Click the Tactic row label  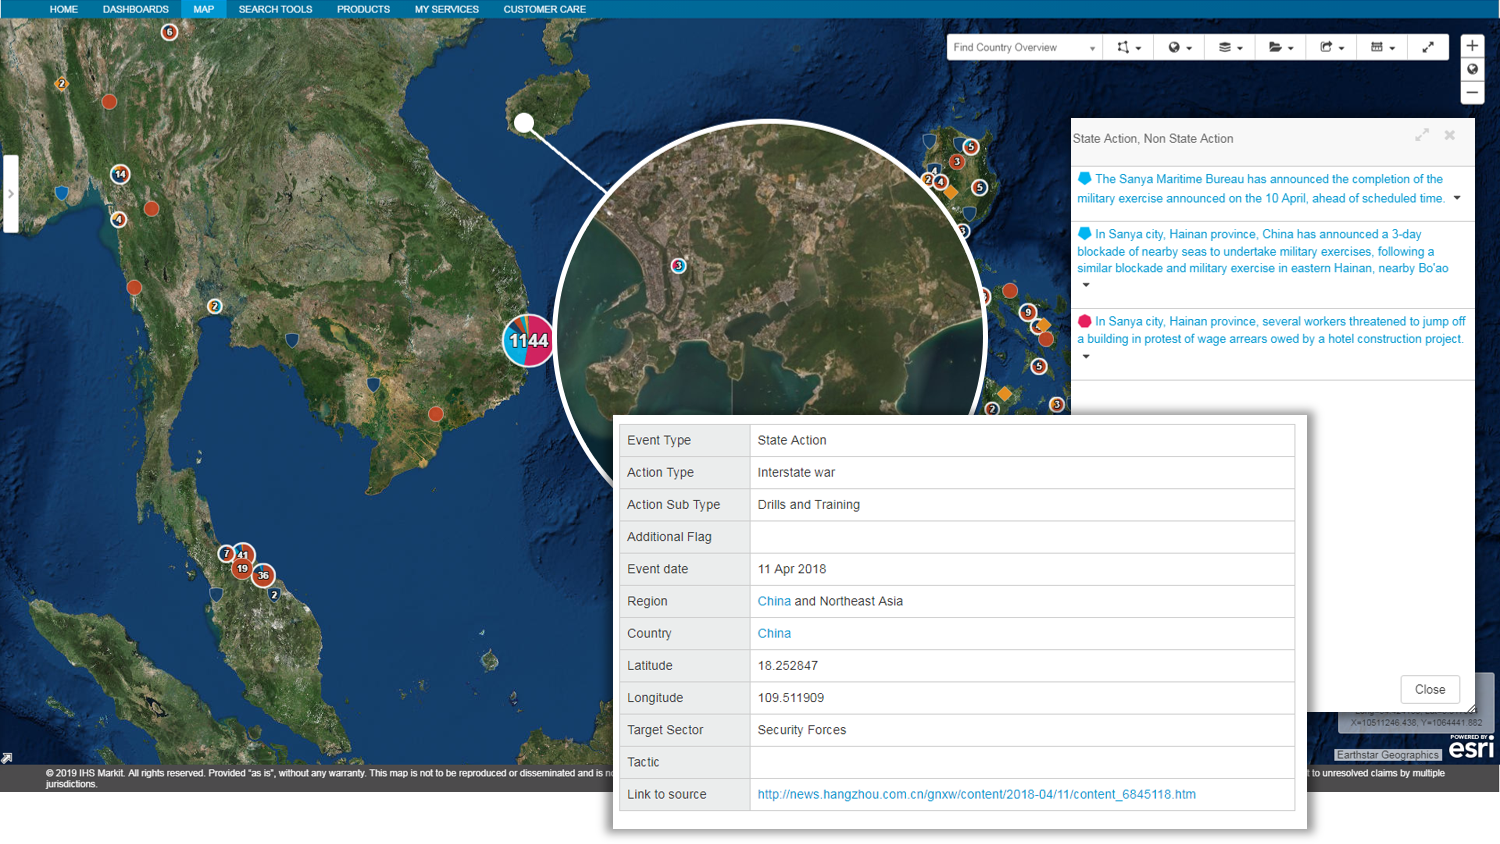pyautogui.click(x=643, y=762)
